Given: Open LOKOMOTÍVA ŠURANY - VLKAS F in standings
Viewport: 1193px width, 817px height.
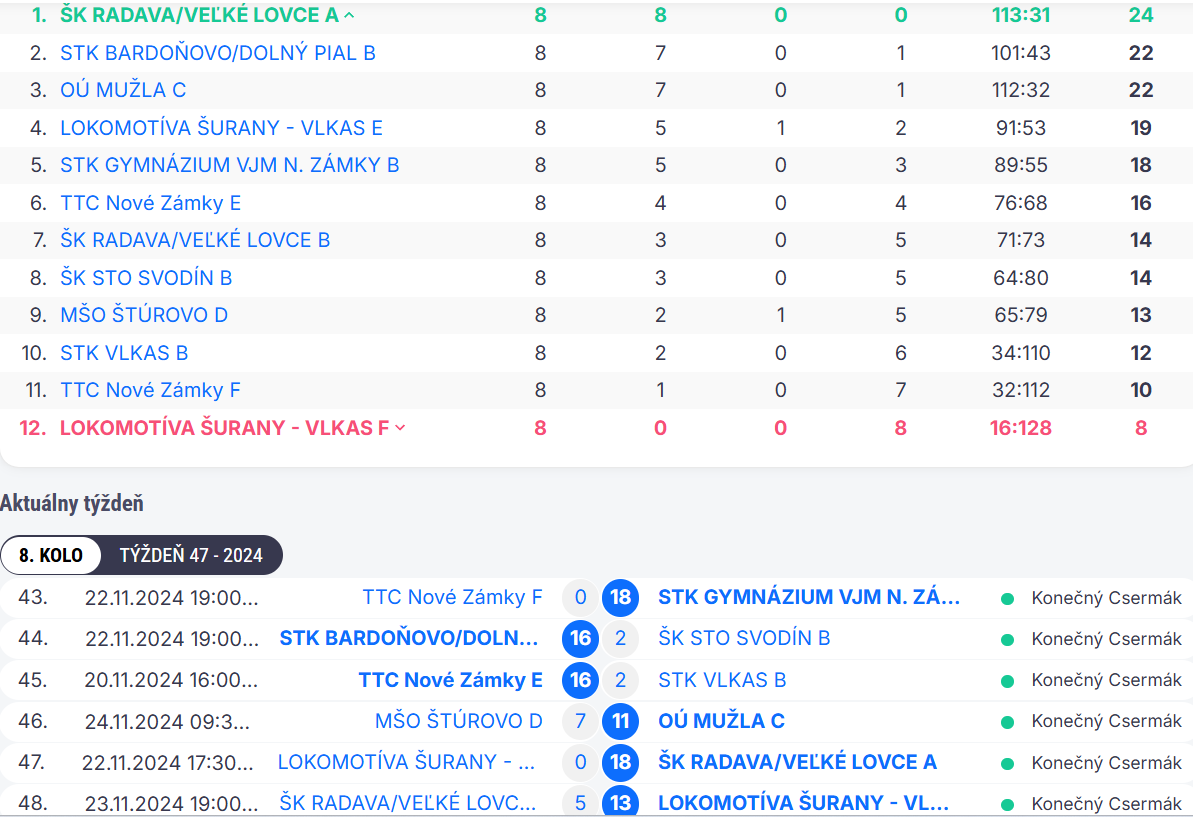Looking at the screenshot, I should (224, 428).
